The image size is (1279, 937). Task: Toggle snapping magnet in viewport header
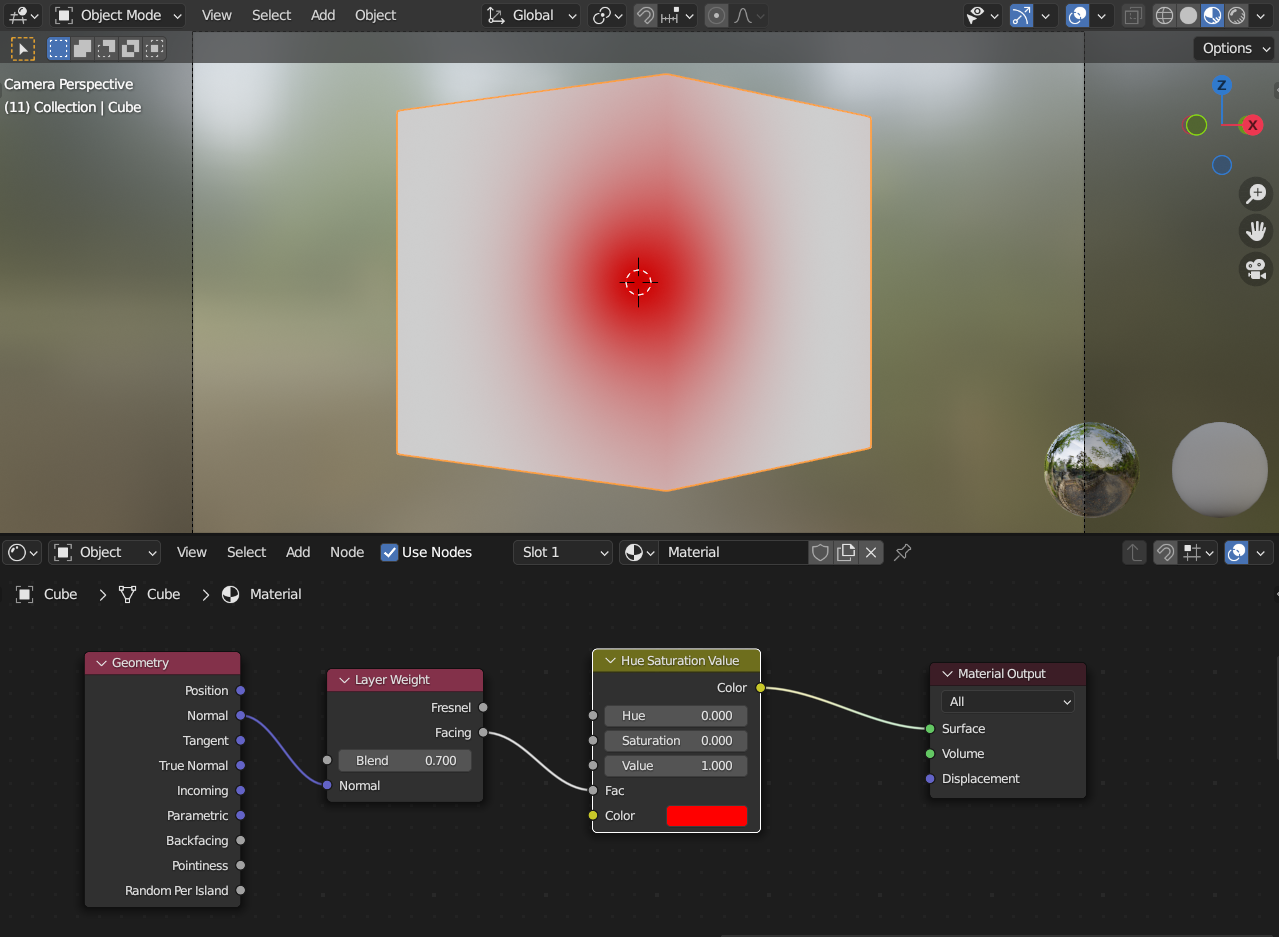point(646,15)
